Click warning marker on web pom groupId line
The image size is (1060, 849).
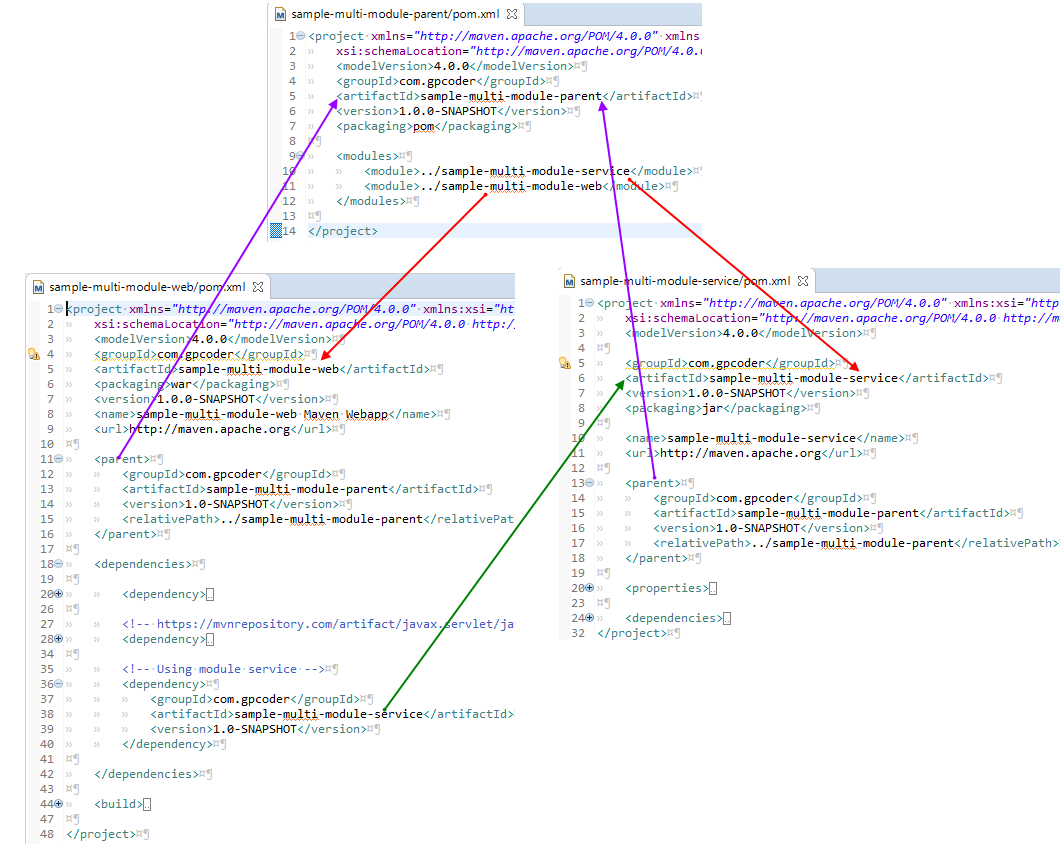33,354
